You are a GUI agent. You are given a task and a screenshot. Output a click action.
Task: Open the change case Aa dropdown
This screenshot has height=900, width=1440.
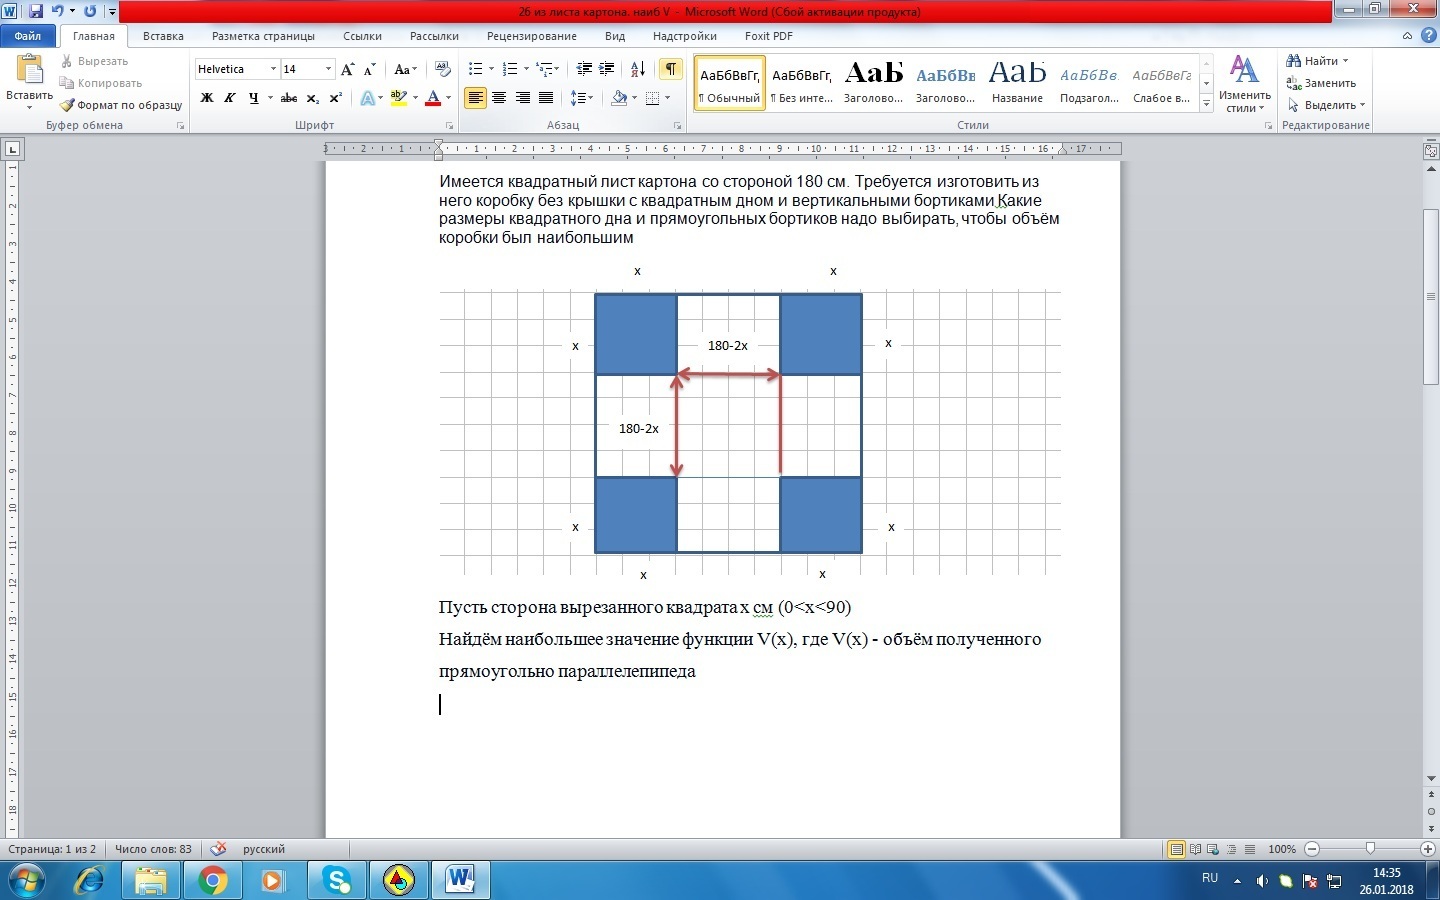404,69
